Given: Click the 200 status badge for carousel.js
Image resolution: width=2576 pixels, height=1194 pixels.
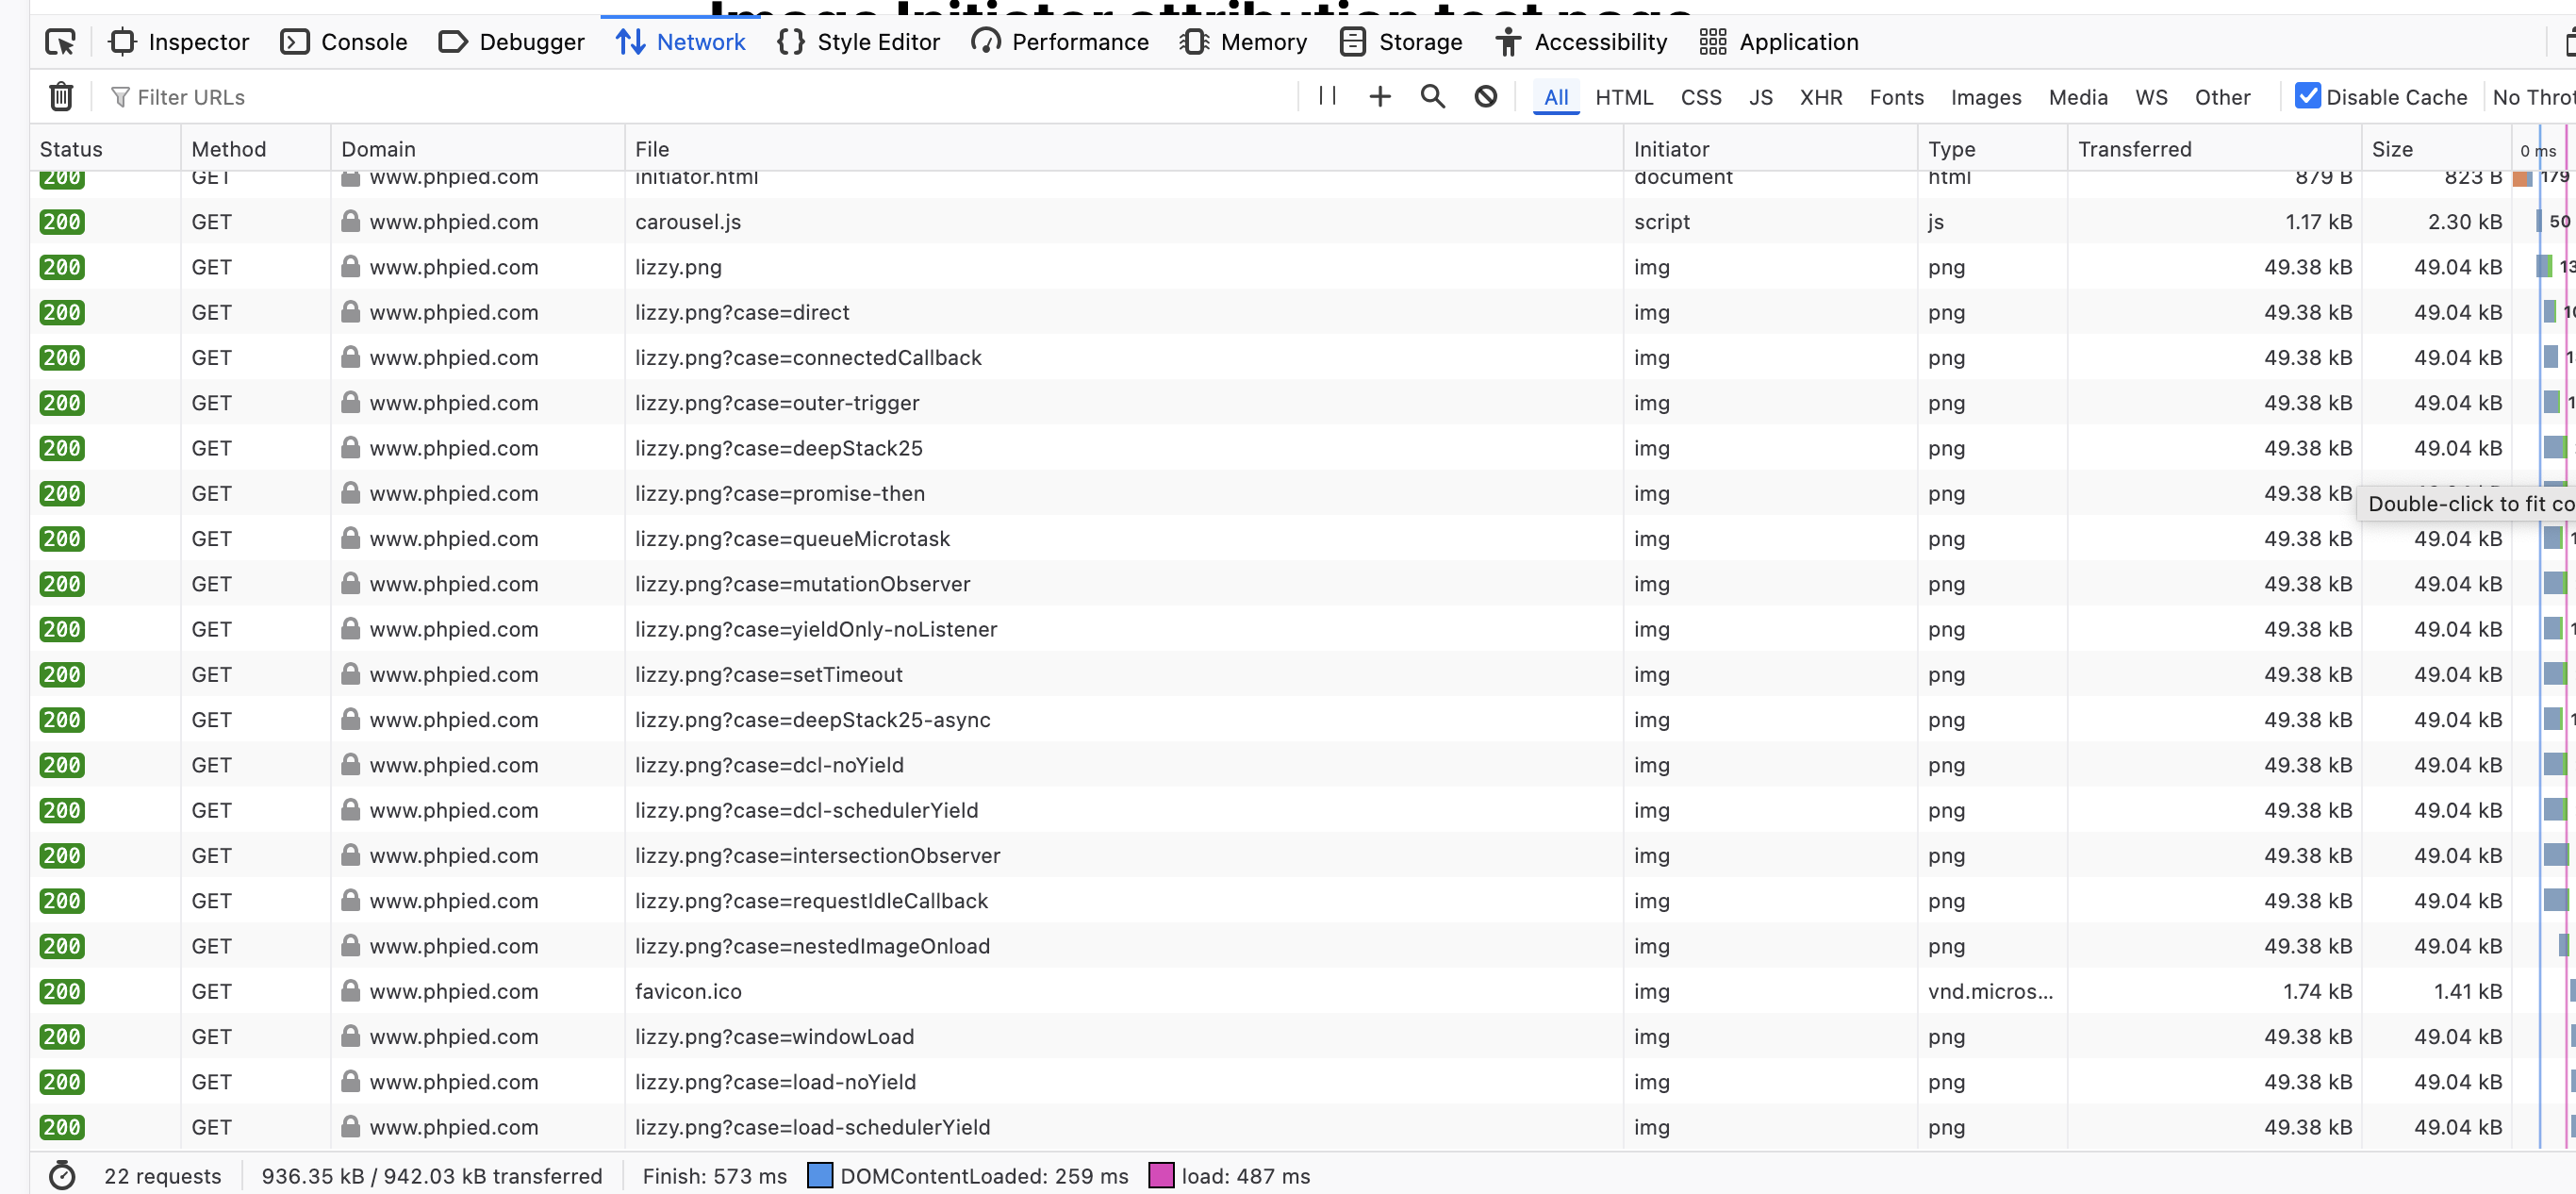Looking at the screenshot, I should (x=62, y=222).
